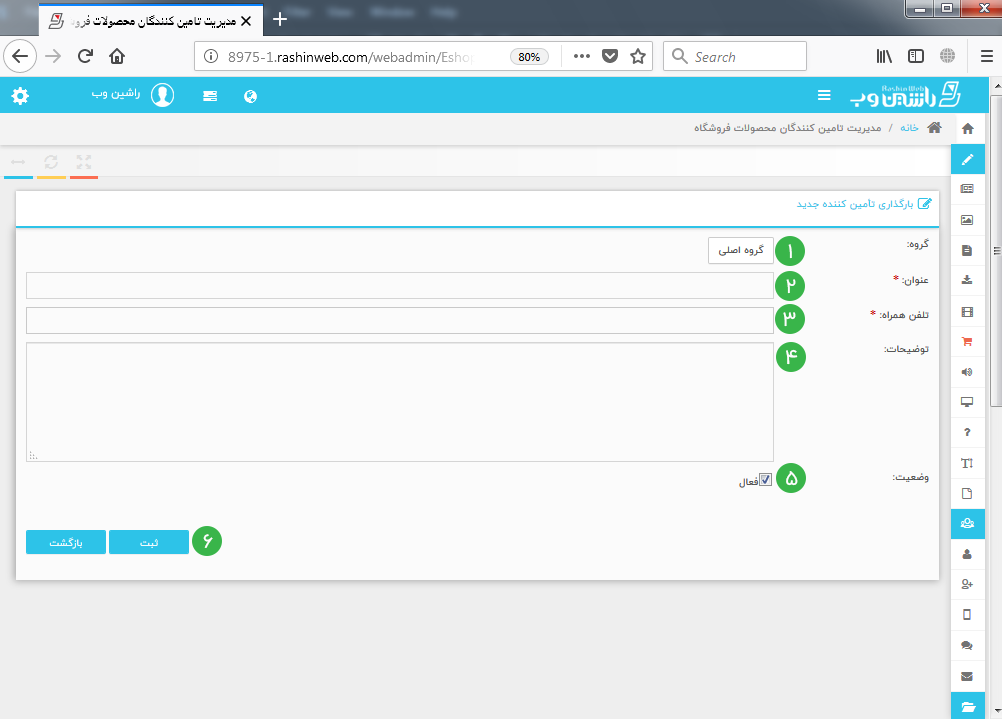Click the question mark icon in sidebar
This screenshot has height=719, width=1002.
(x=967, y=433)
